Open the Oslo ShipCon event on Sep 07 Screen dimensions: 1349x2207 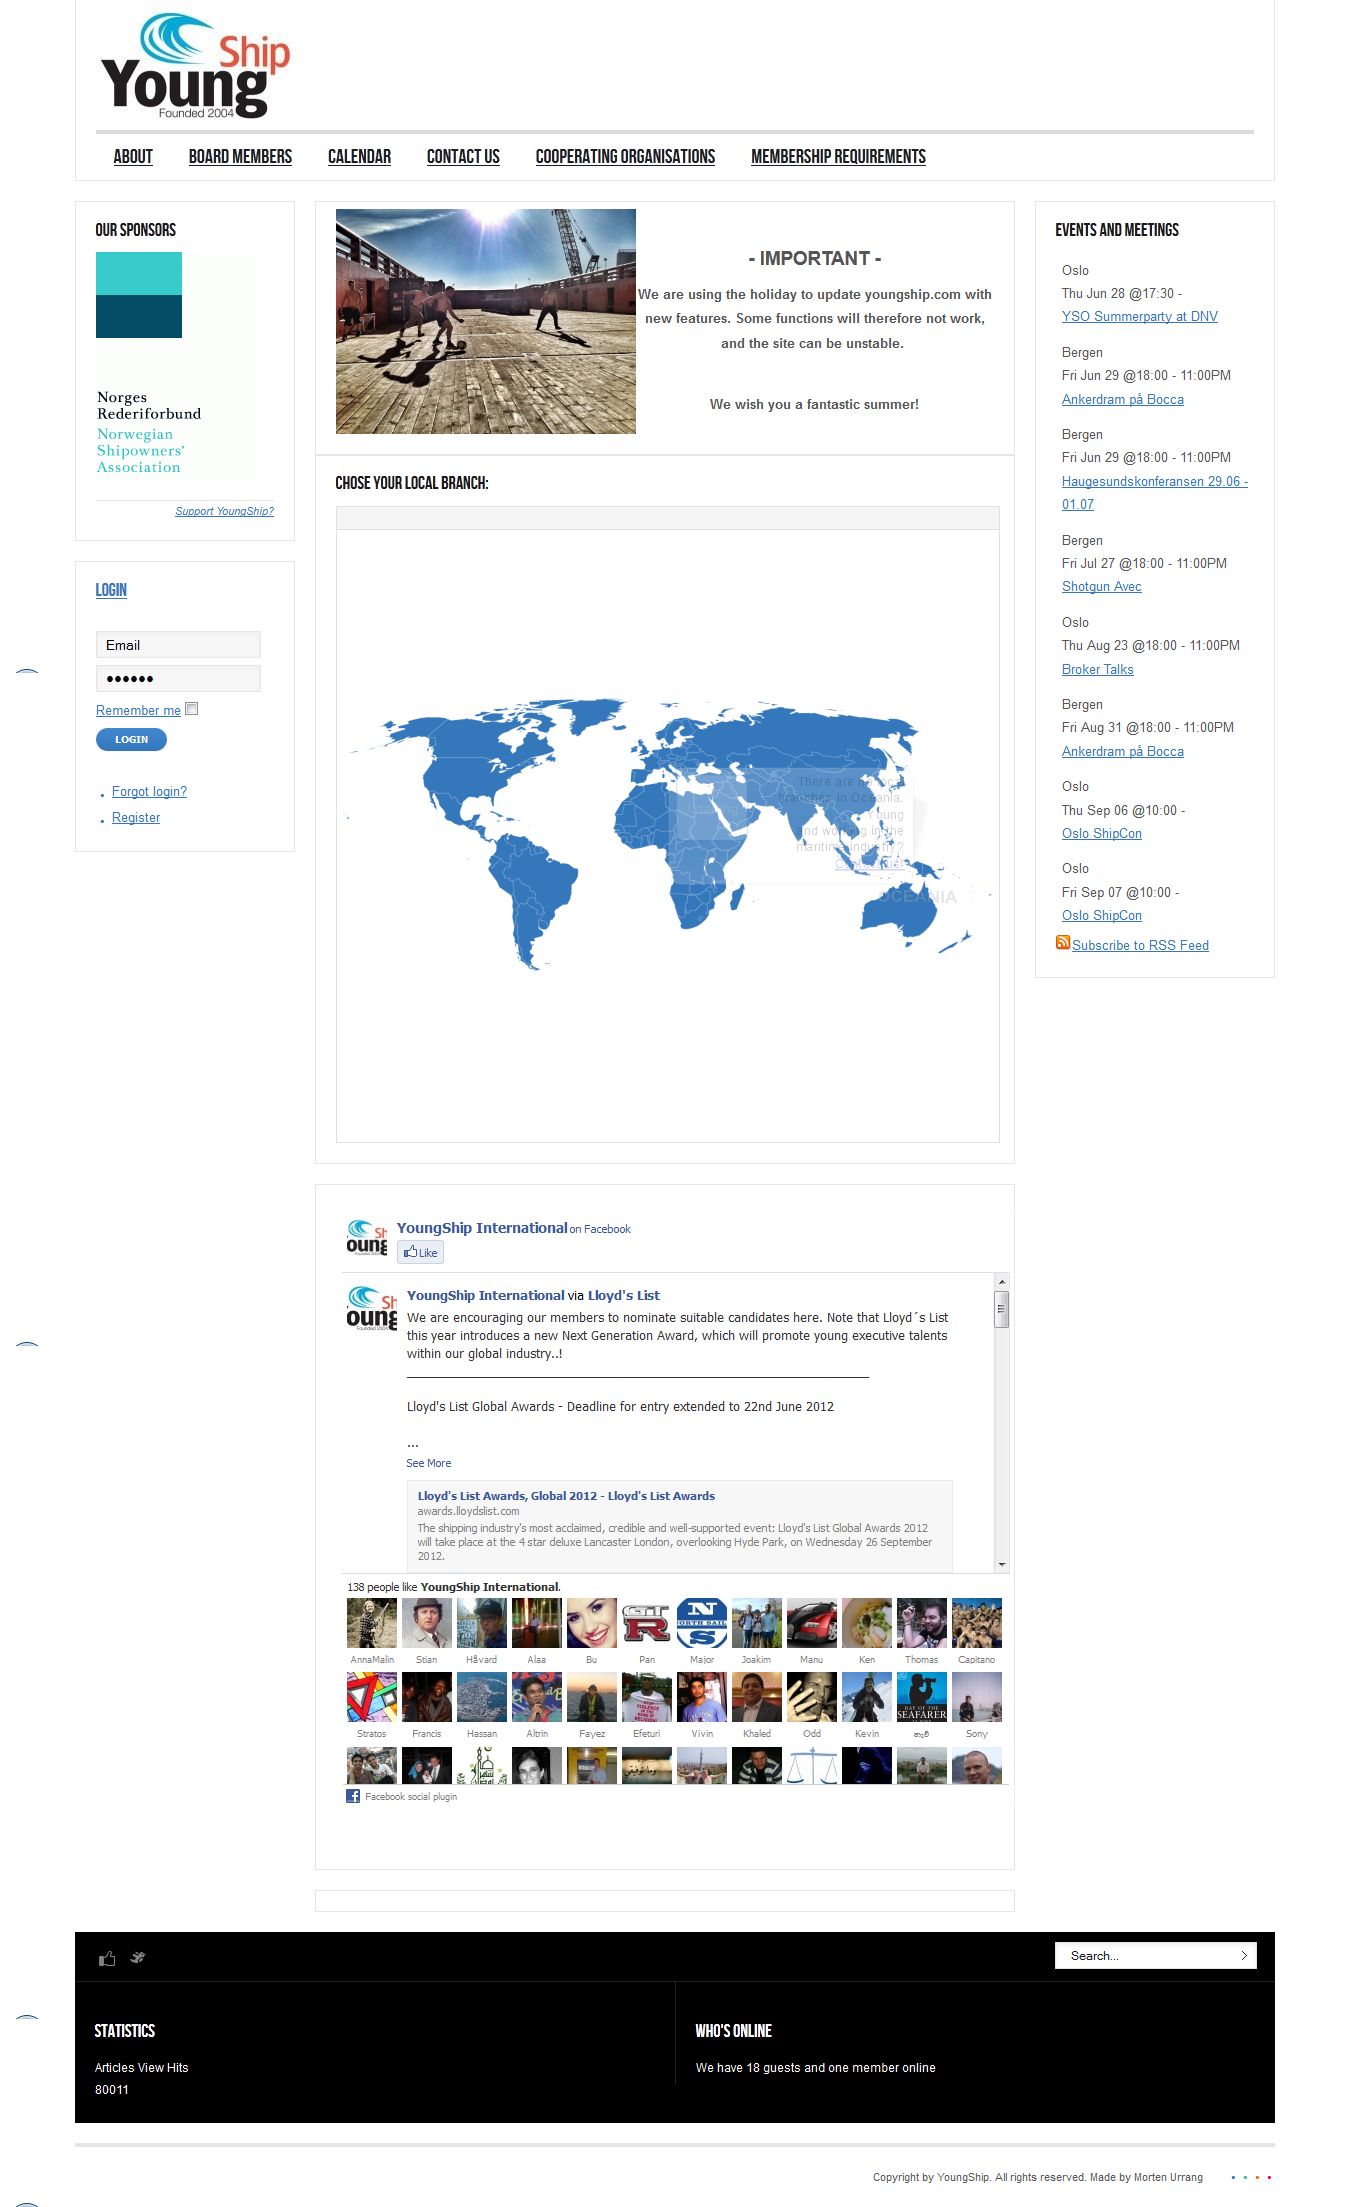1101,915
